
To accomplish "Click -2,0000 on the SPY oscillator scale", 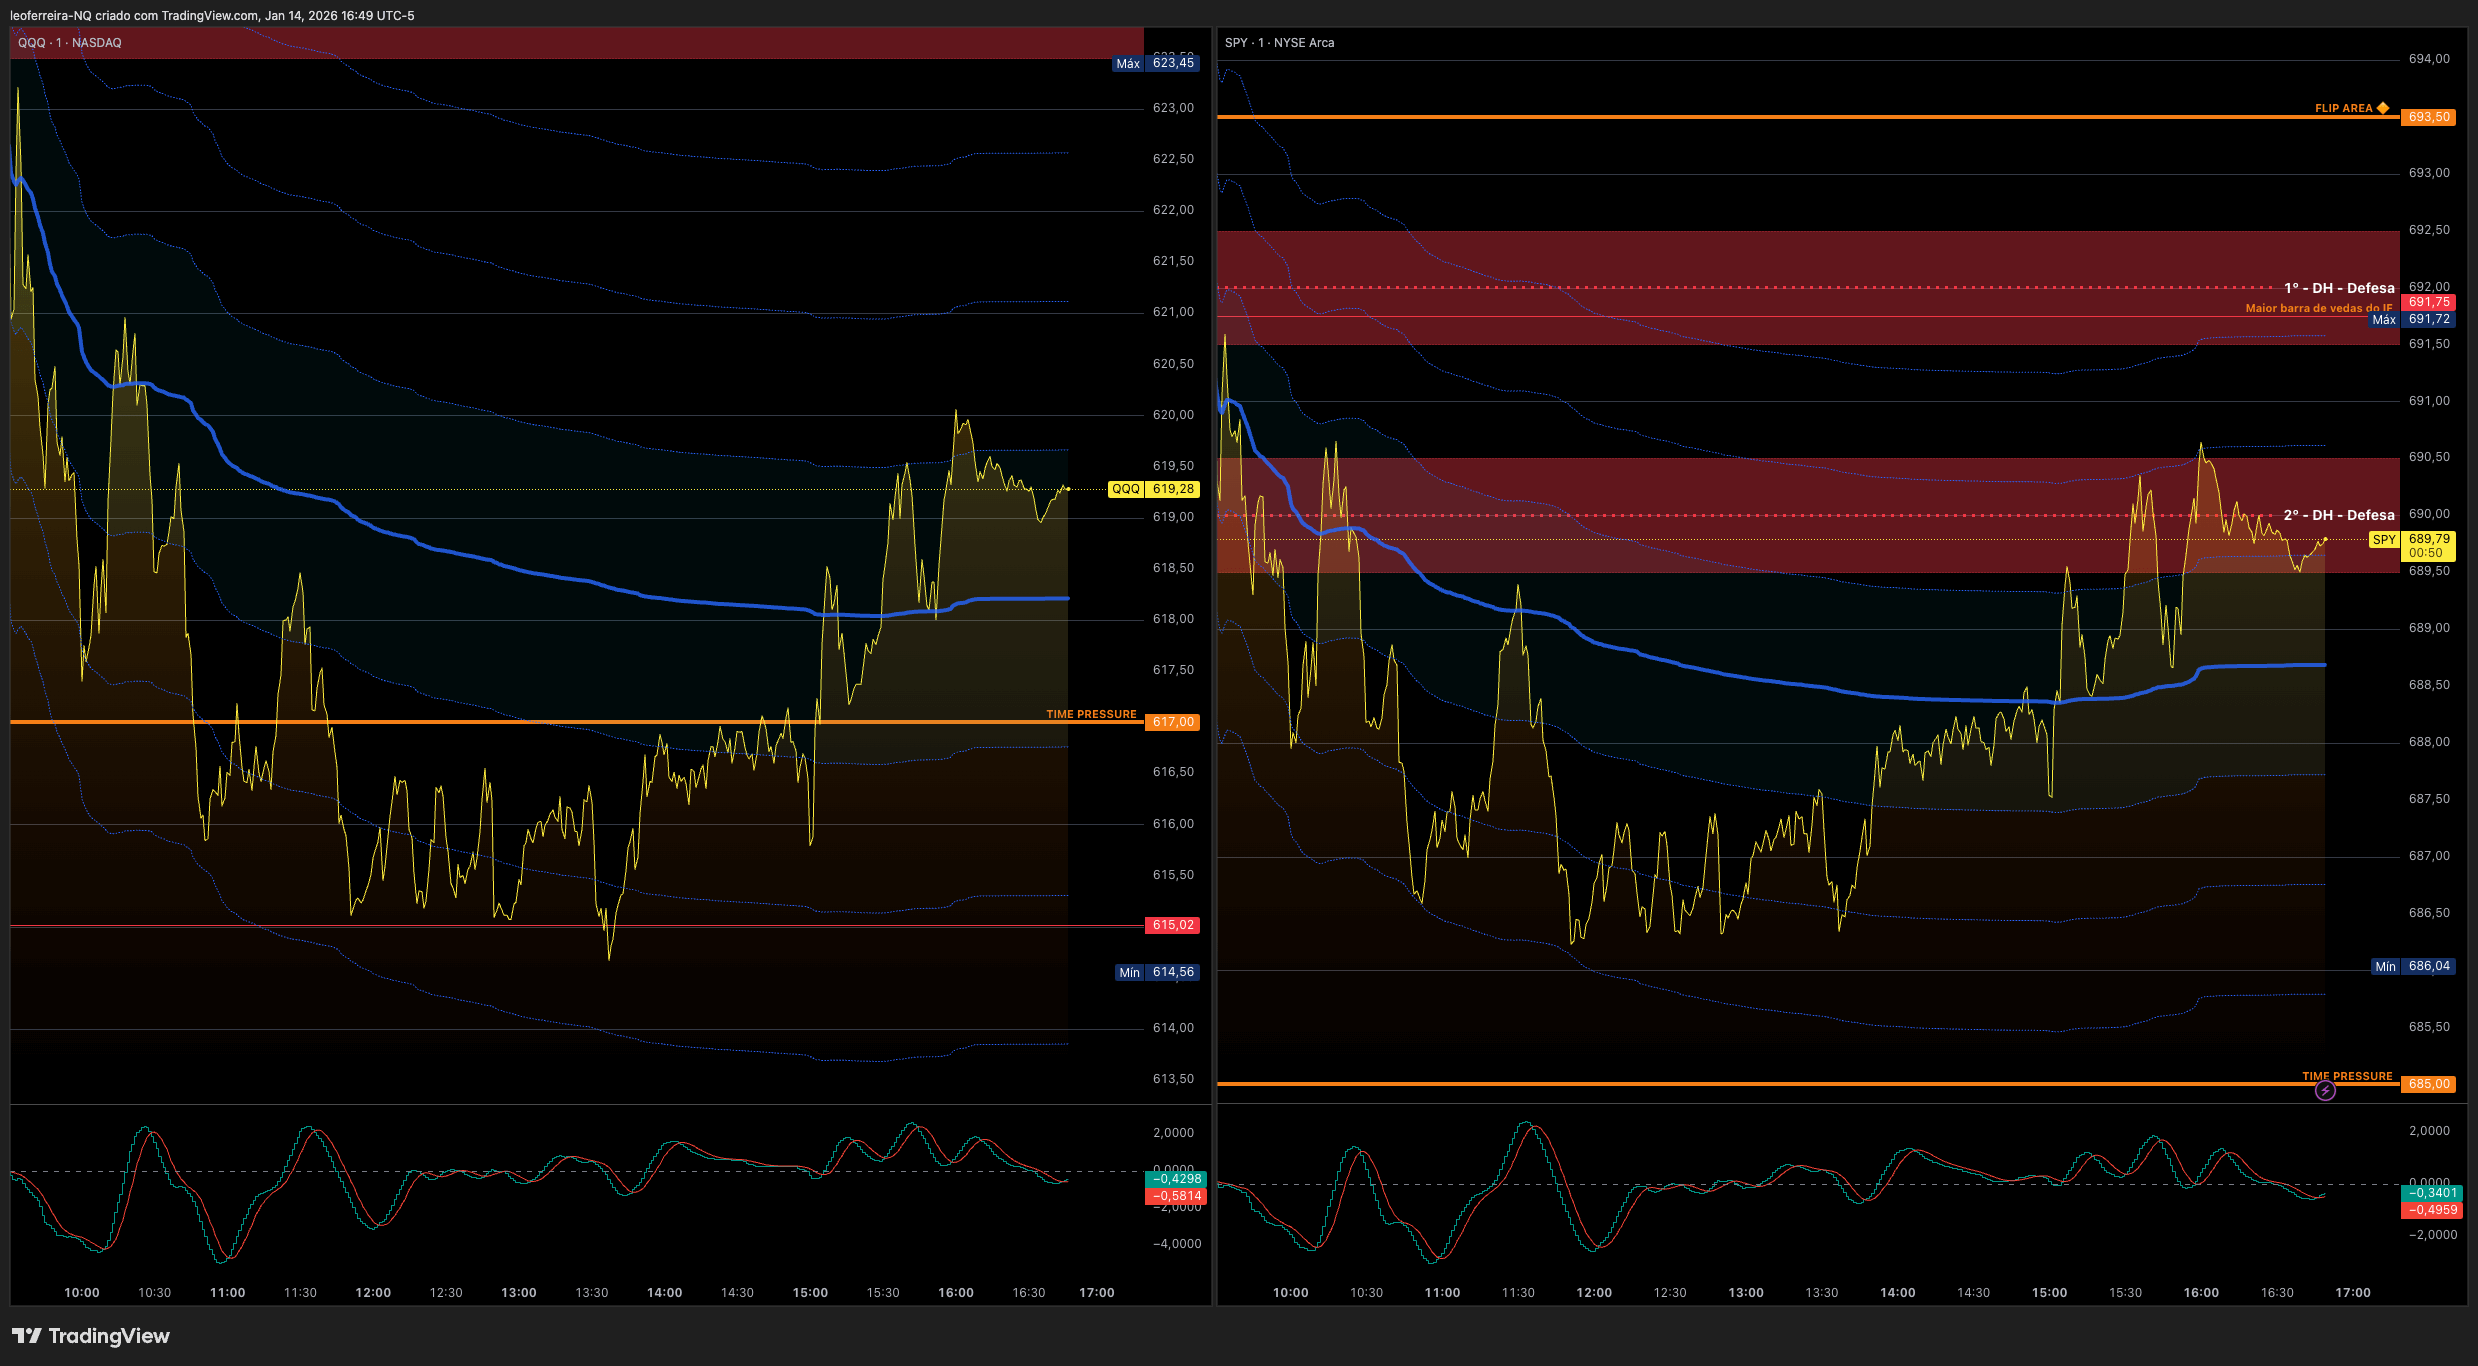I will (x=2433, y=1235).
